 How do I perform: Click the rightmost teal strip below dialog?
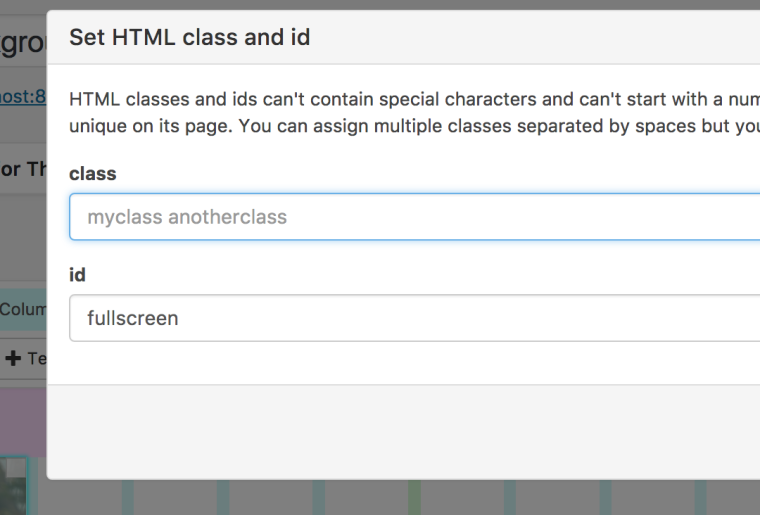(701, 496)
